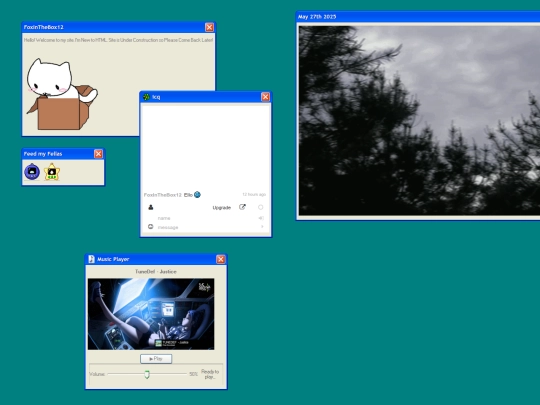Click the welcome message text in FoxInTheBox12 window

pyautogui.click(x=118, y=40)
